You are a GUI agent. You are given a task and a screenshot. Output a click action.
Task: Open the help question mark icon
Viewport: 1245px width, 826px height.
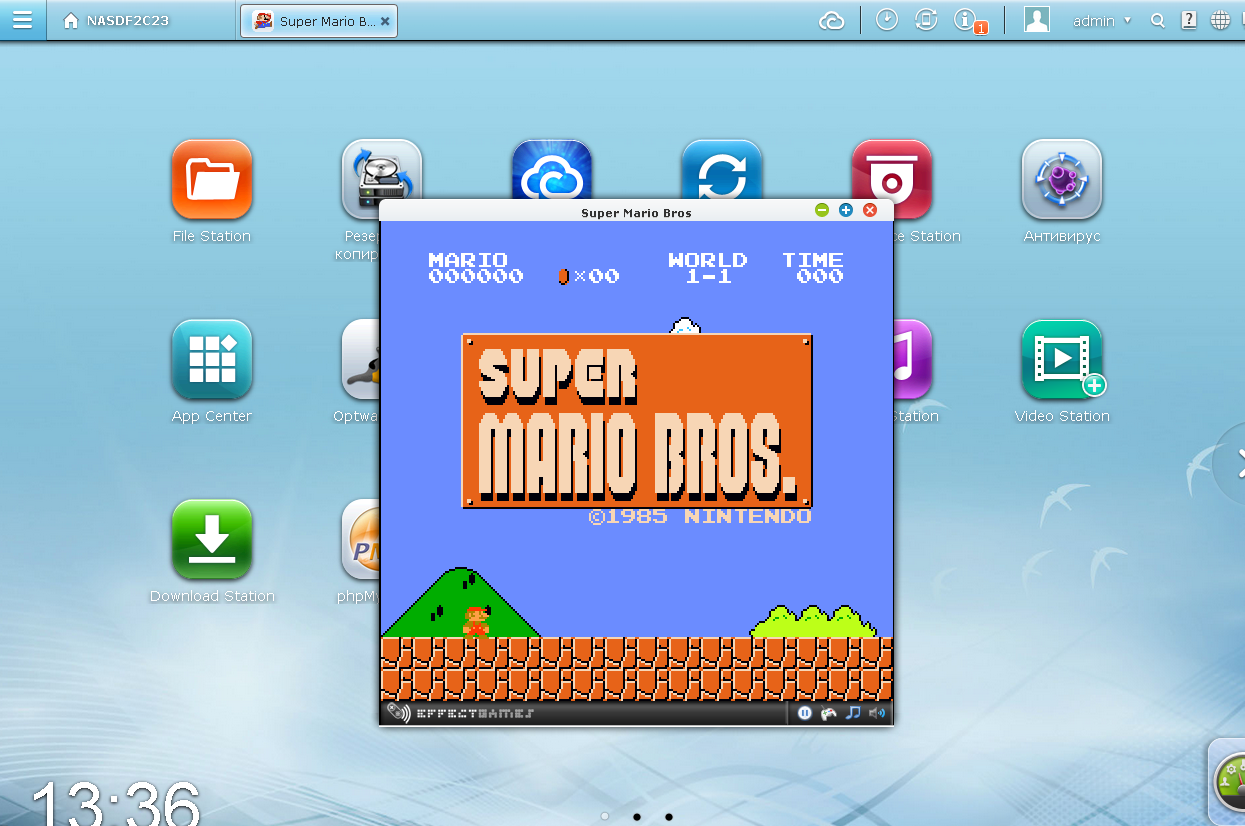coord(1189,20)
